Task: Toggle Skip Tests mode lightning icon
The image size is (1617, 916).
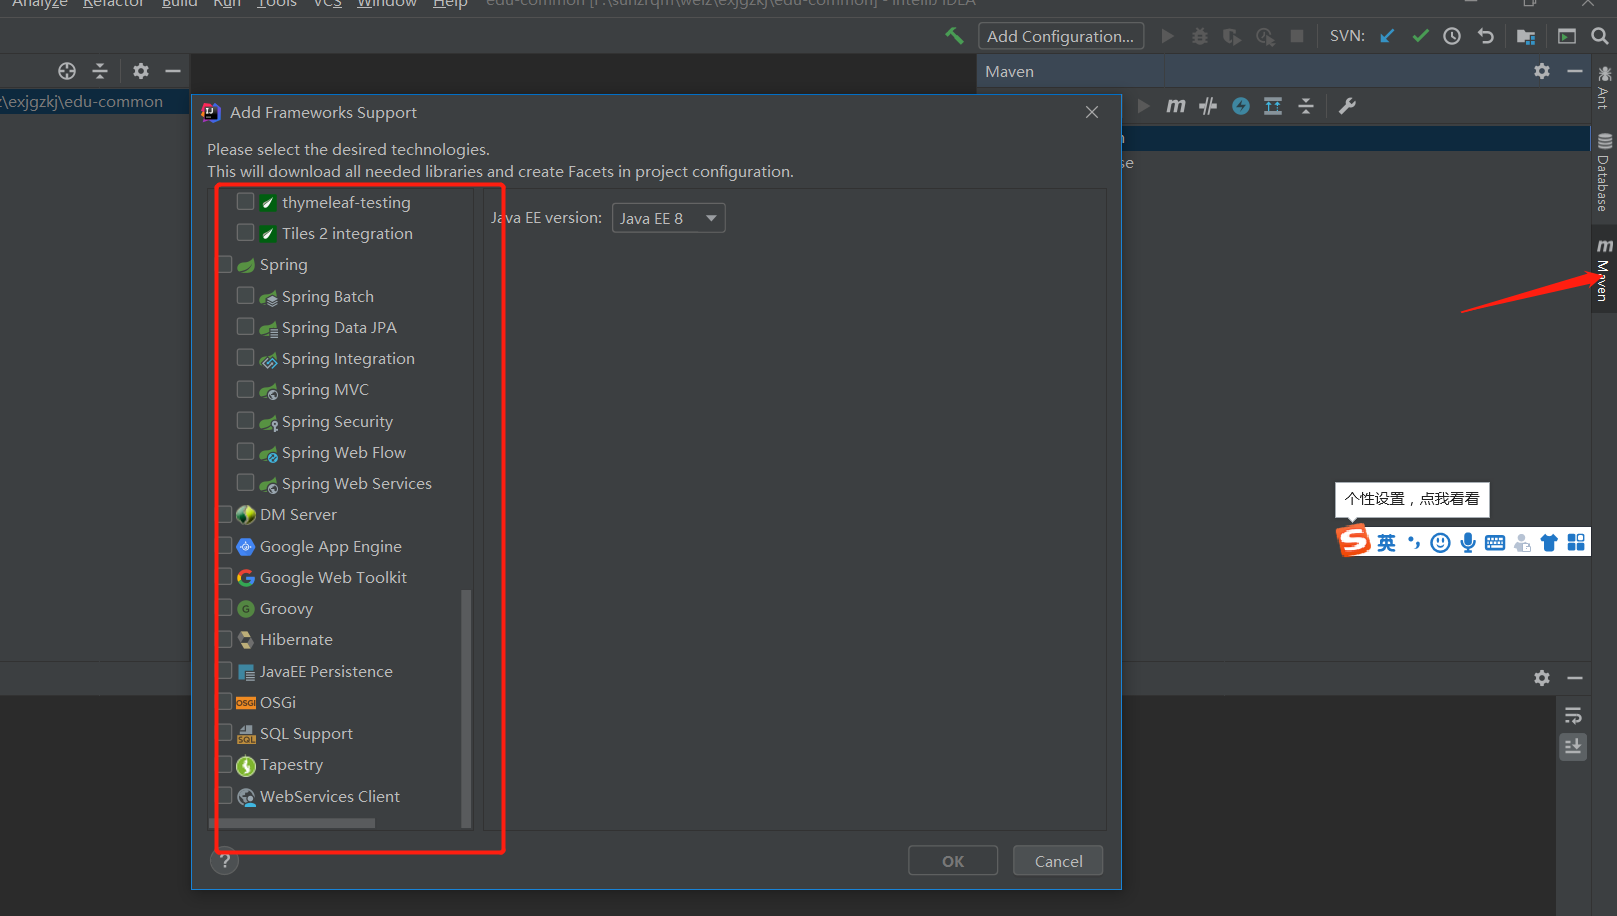Action: coord(1241,106)
